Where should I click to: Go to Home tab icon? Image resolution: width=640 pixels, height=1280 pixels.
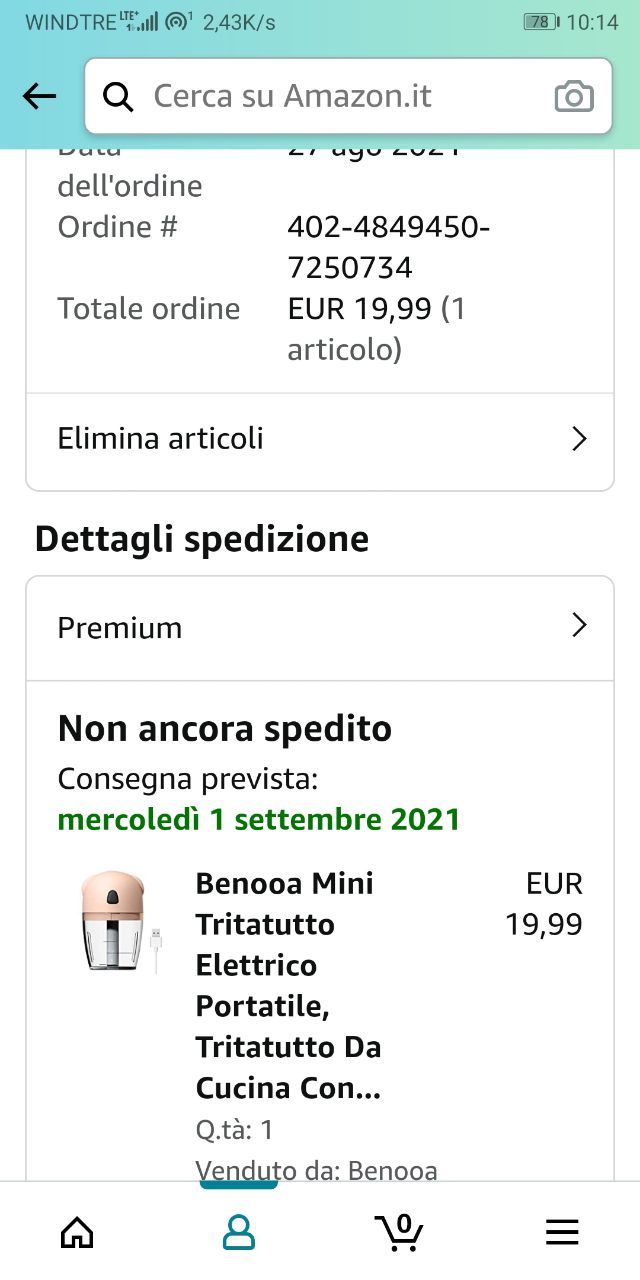[x=77, y=1232]
